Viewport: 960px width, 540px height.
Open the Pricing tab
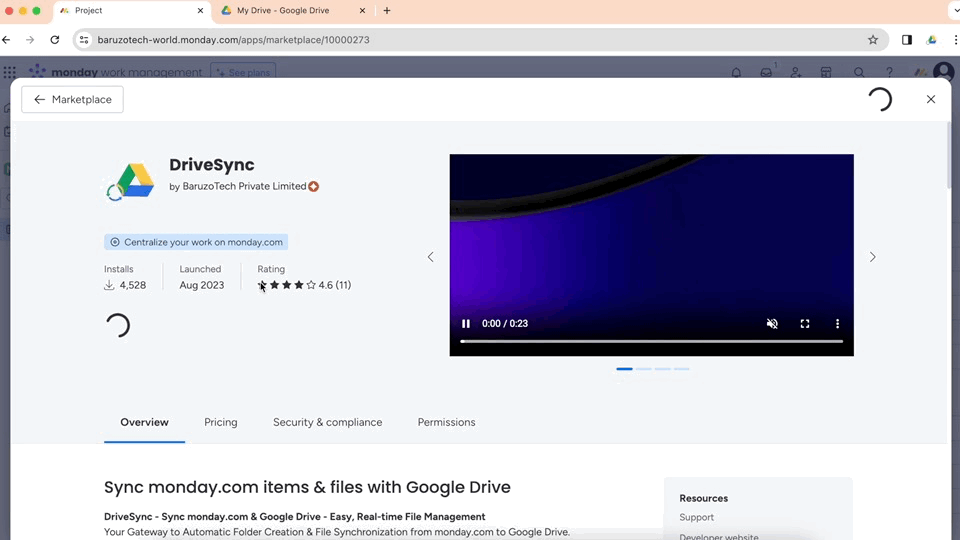(220, 422)
